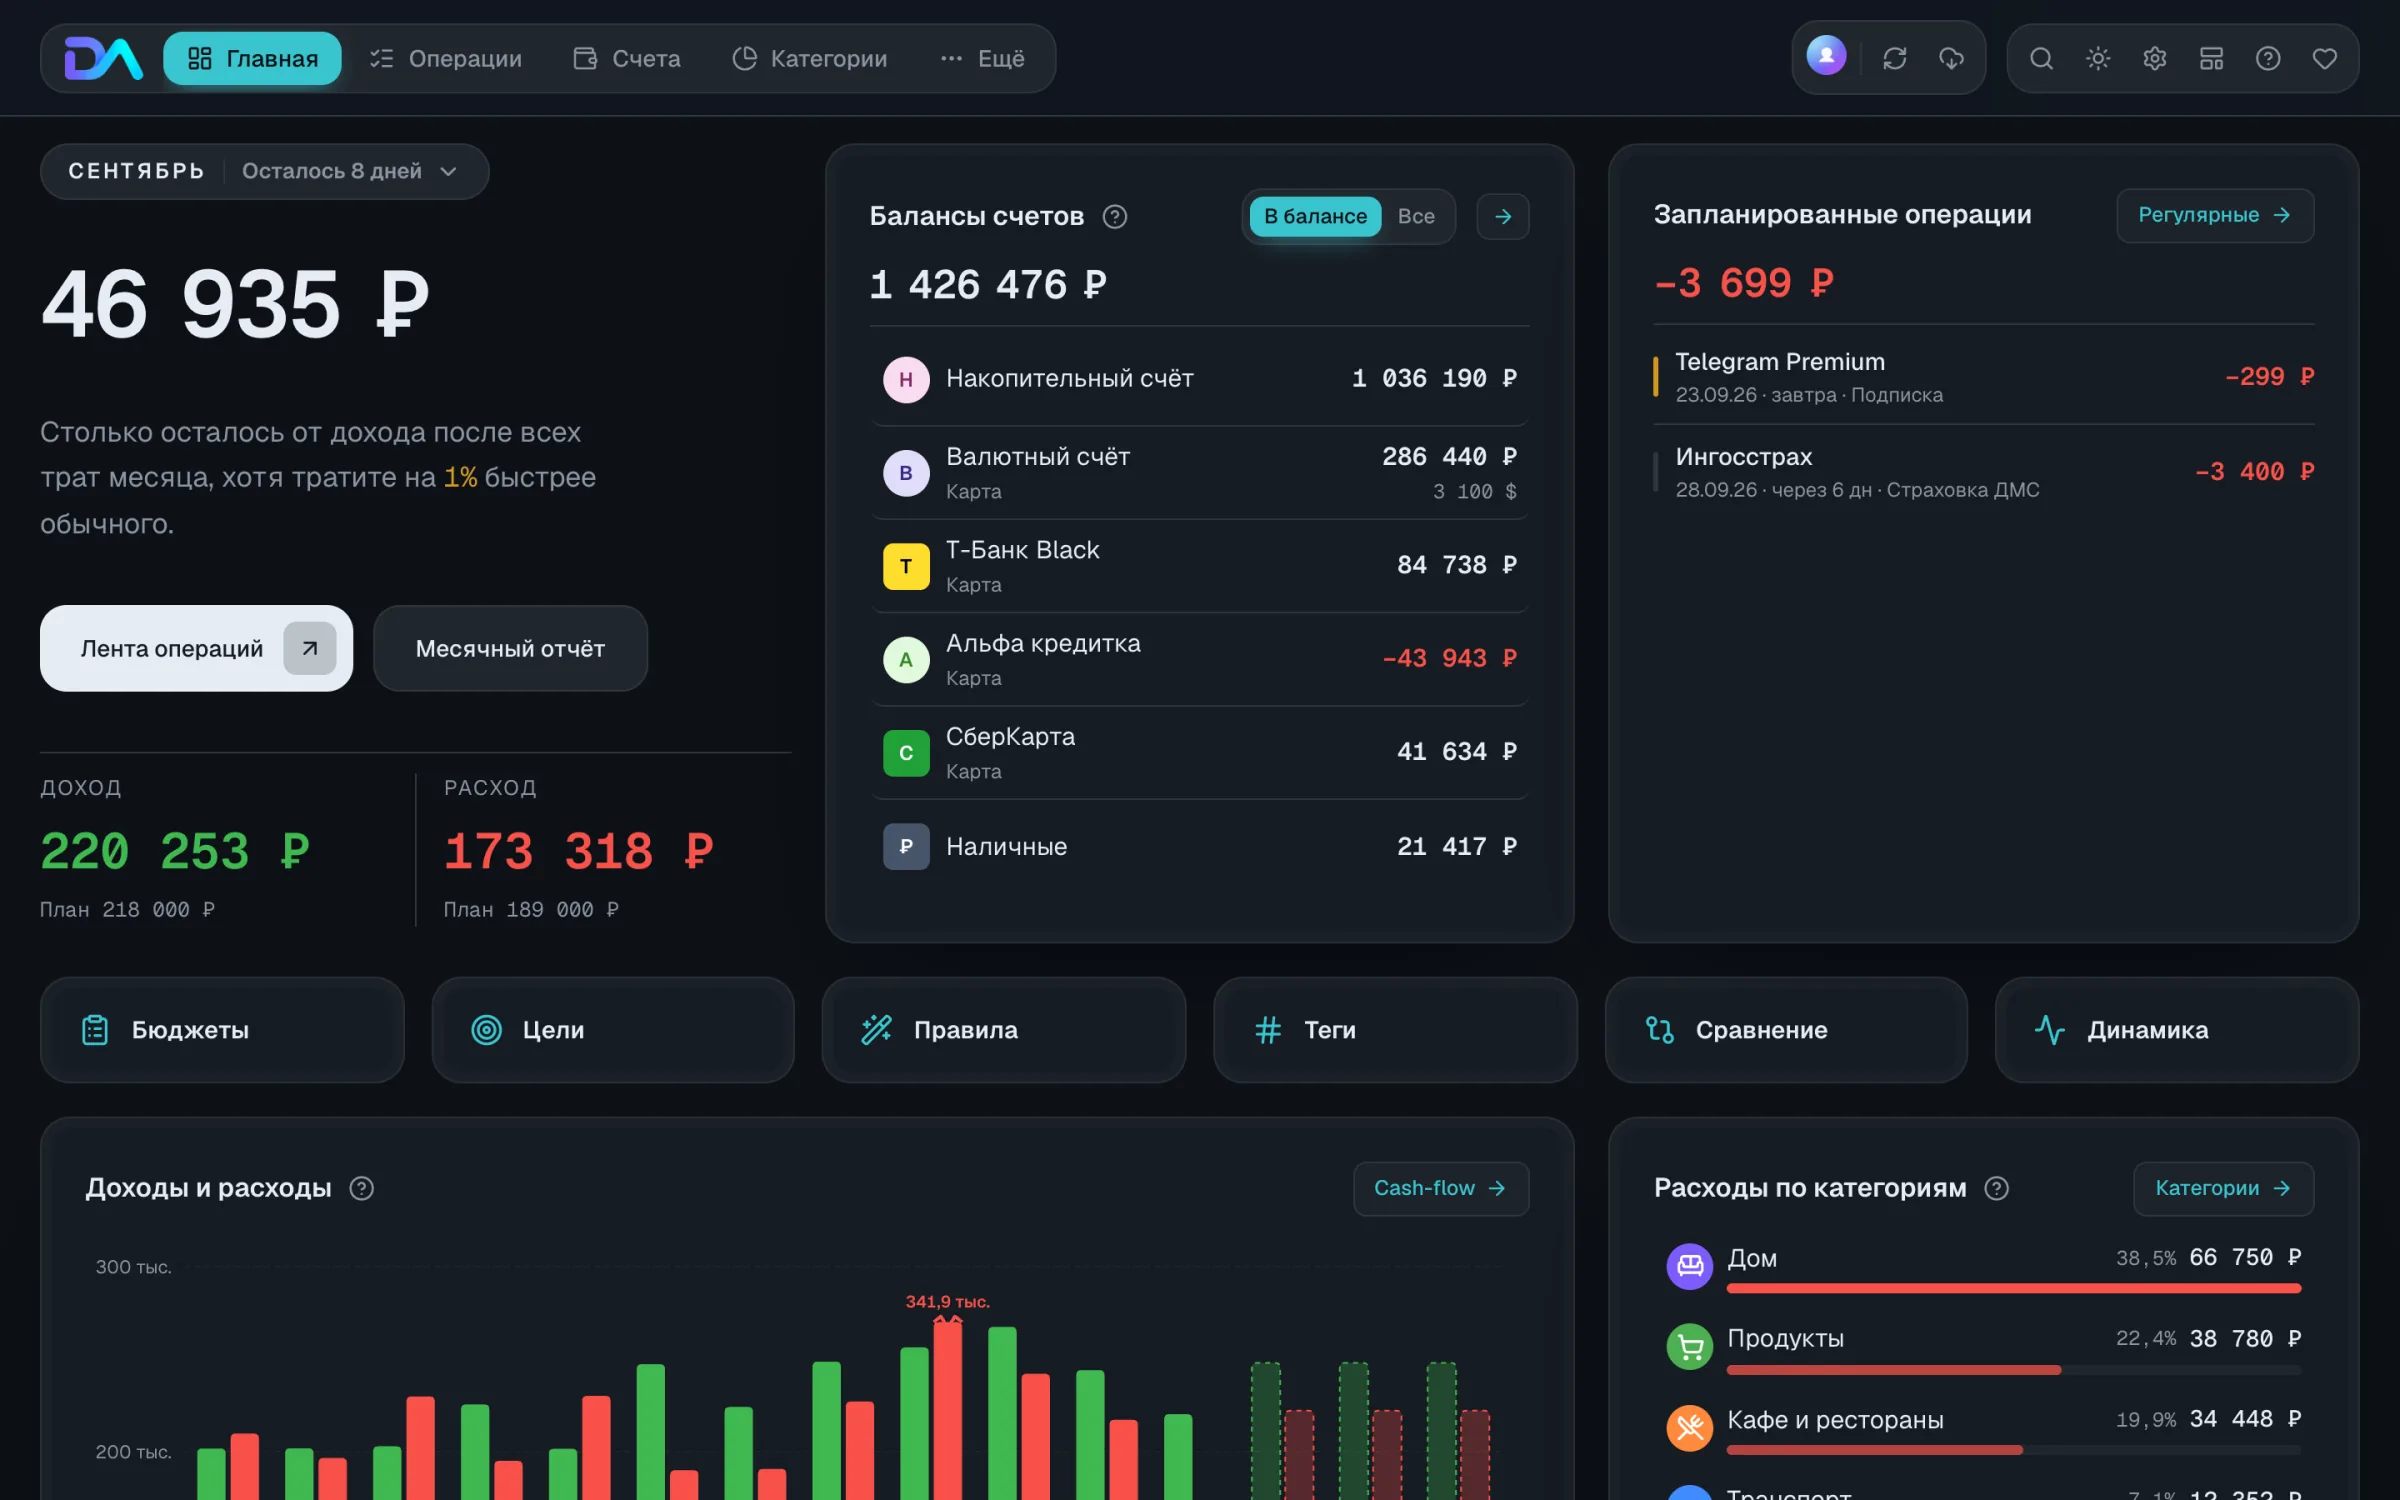Open the Категории link in expenses panel
The height and width of the screenshot is (1500, 2400).
coord(2223,1188)
